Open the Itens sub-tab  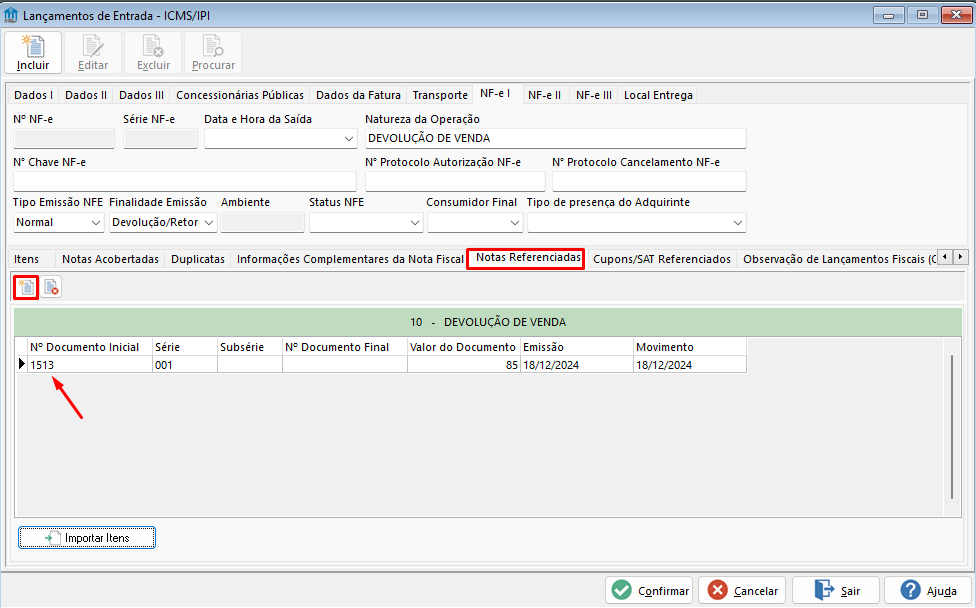click(27, 259)
